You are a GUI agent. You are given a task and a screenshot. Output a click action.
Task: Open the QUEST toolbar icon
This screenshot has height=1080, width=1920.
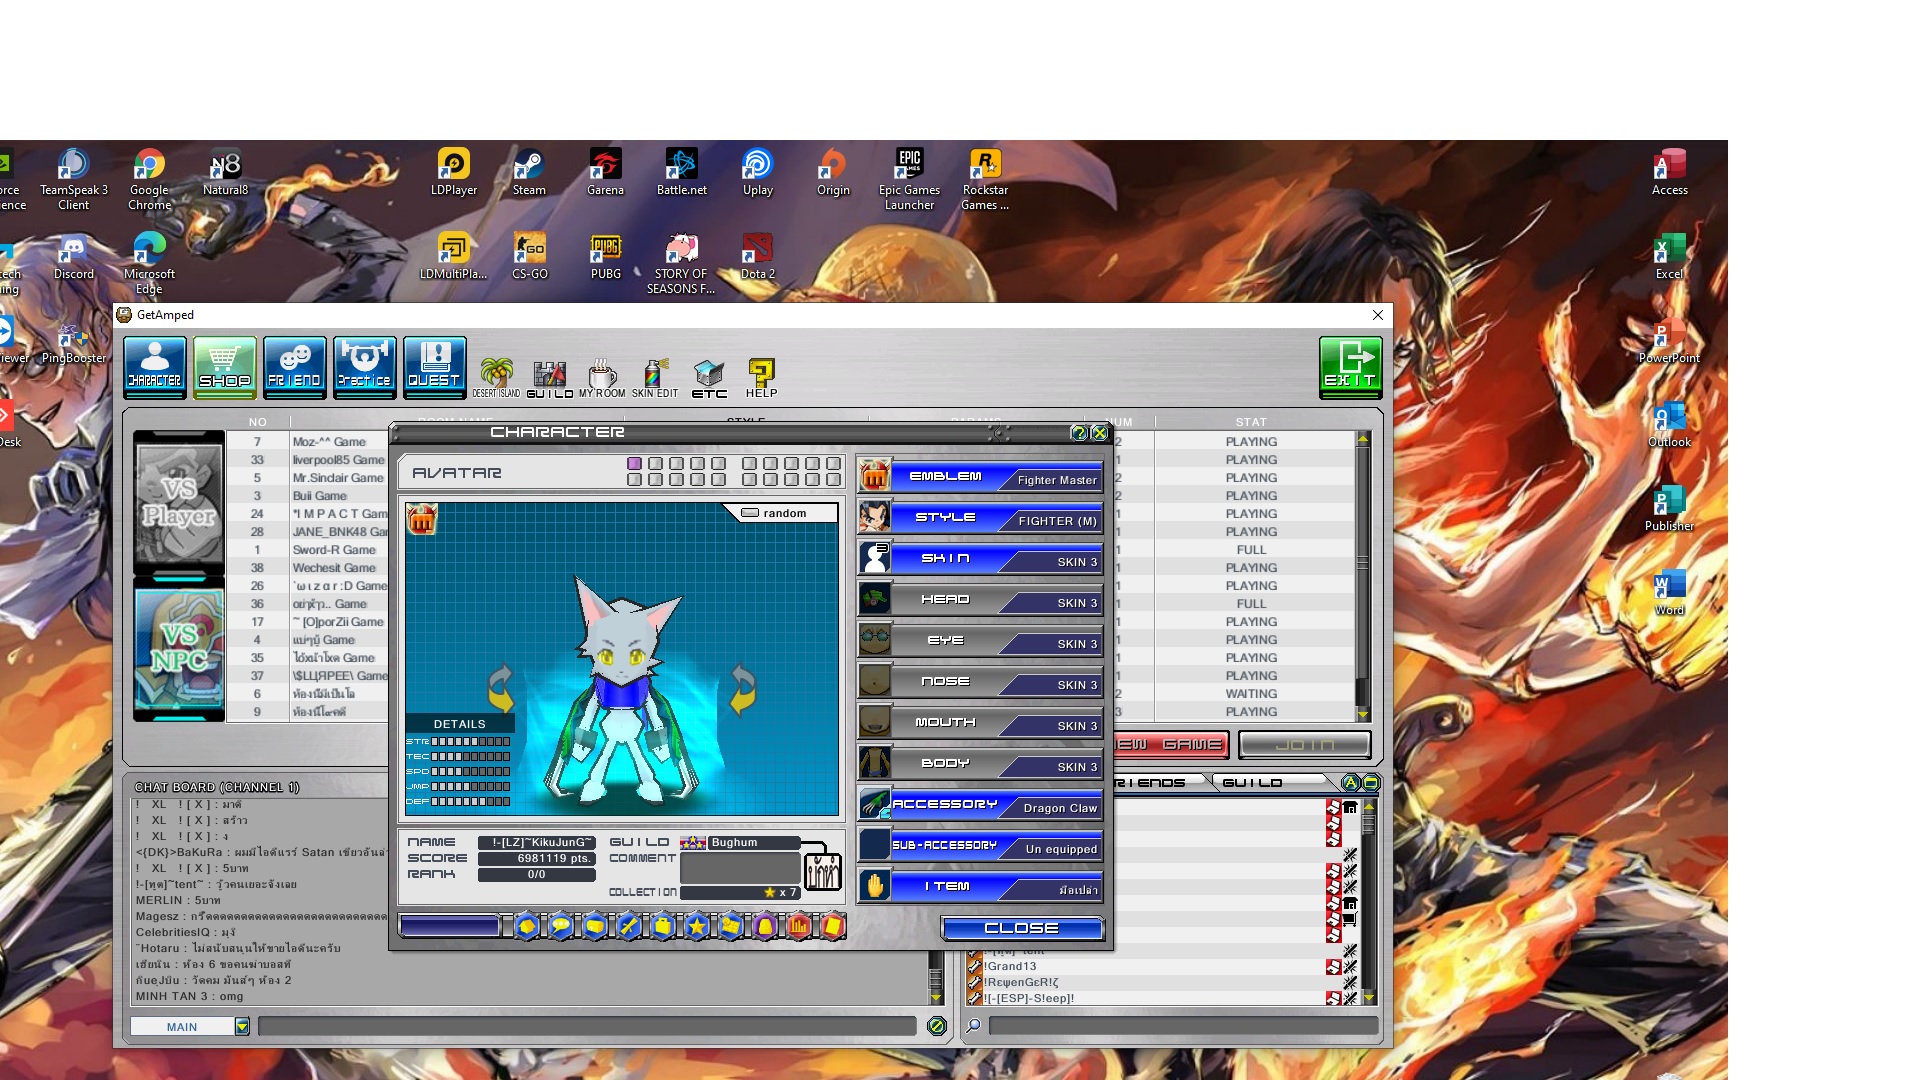(434, 367)
